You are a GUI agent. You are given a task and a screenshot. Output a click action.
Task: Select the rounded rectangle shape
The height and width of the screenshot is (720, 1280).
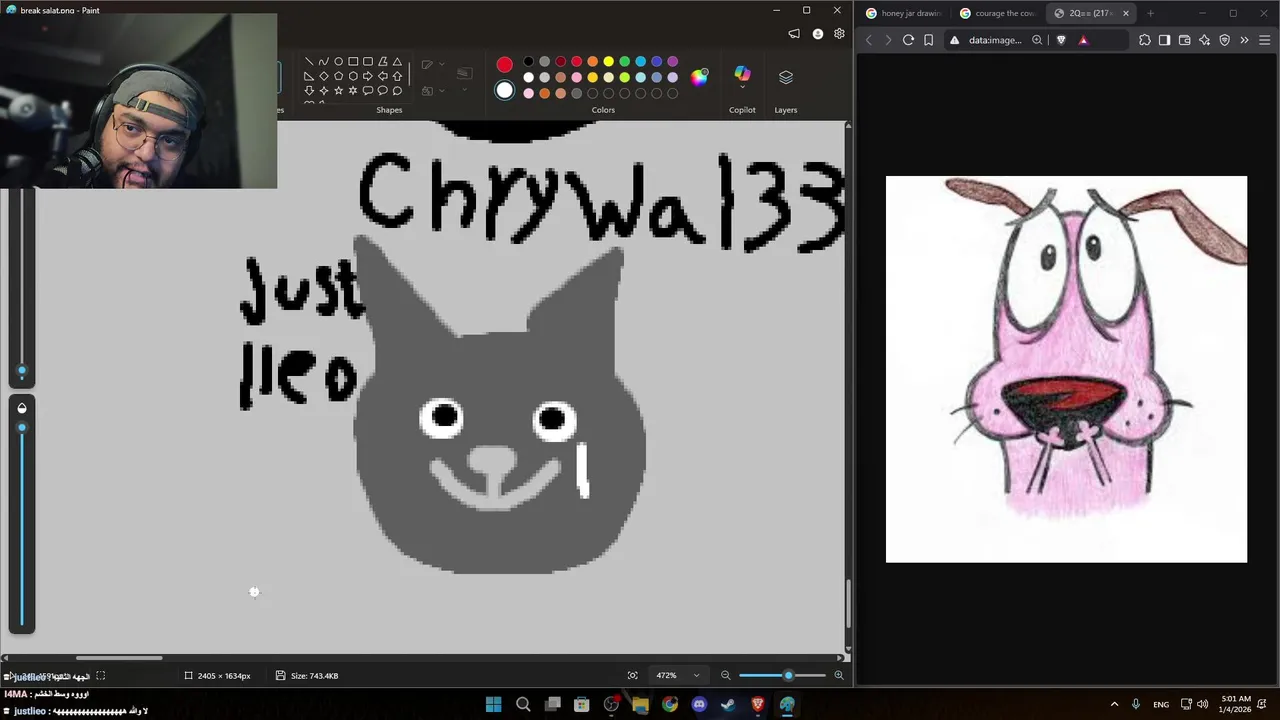pos(368,62)
